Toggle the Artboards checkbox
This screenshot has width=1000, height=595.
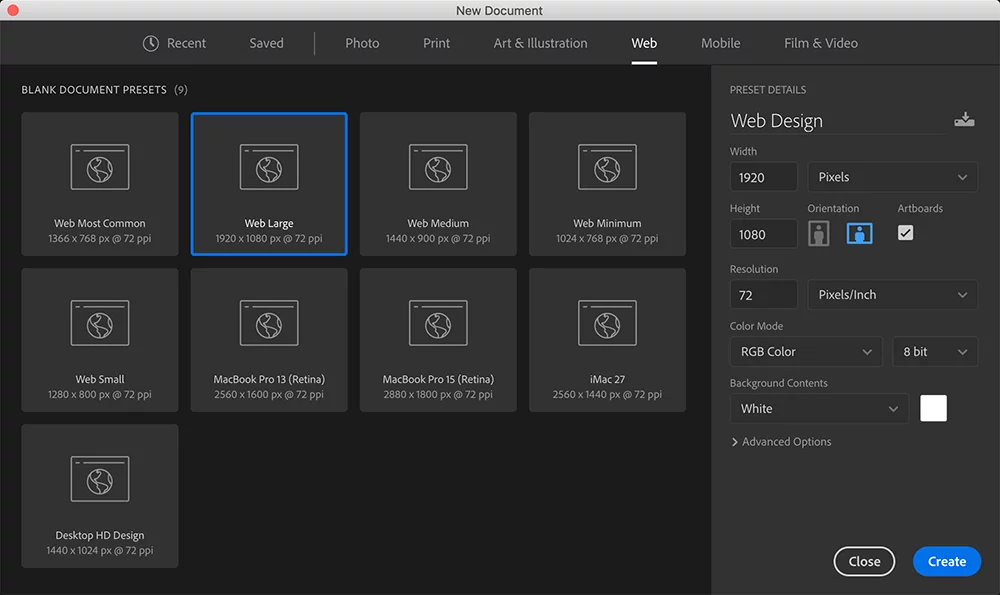(905, 233)
